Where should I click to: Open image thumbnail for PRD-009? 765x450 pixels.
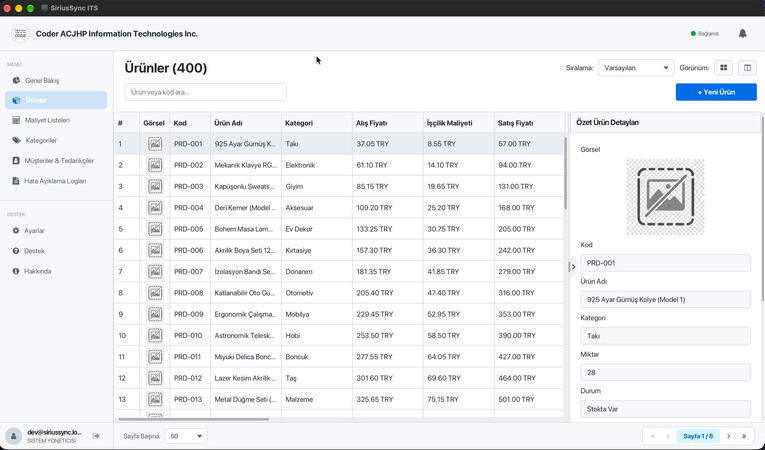(x=155, y=314)
